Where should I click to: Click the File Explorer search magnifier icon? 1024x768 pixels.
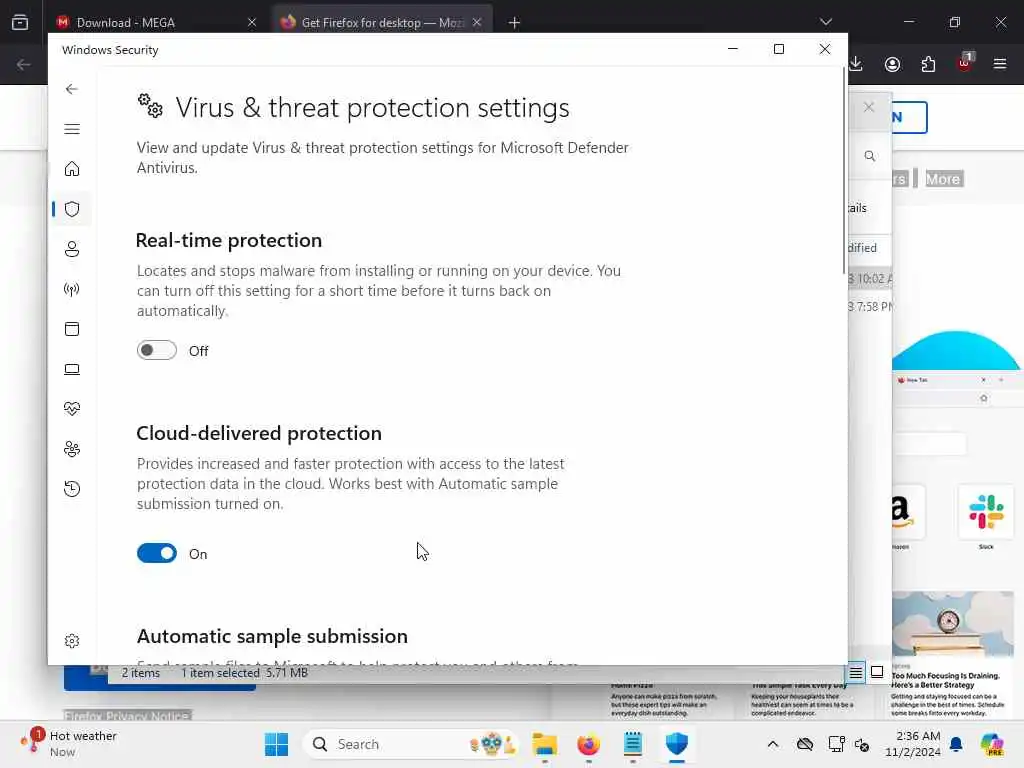coord(870,156)
